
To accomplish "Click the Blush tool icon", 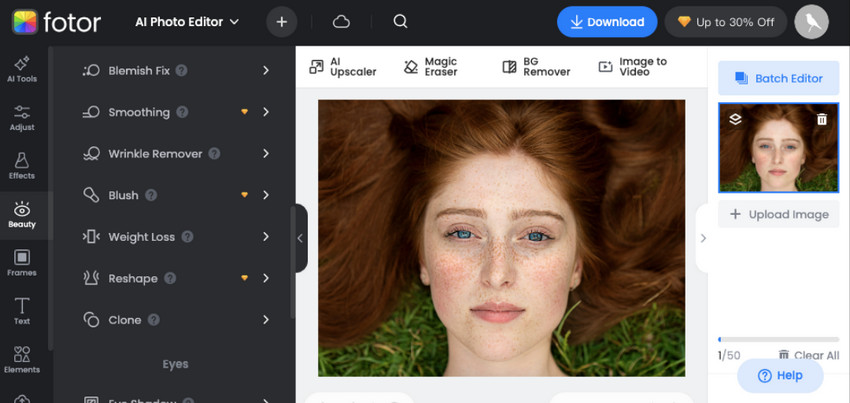I will tap(91, 195).
